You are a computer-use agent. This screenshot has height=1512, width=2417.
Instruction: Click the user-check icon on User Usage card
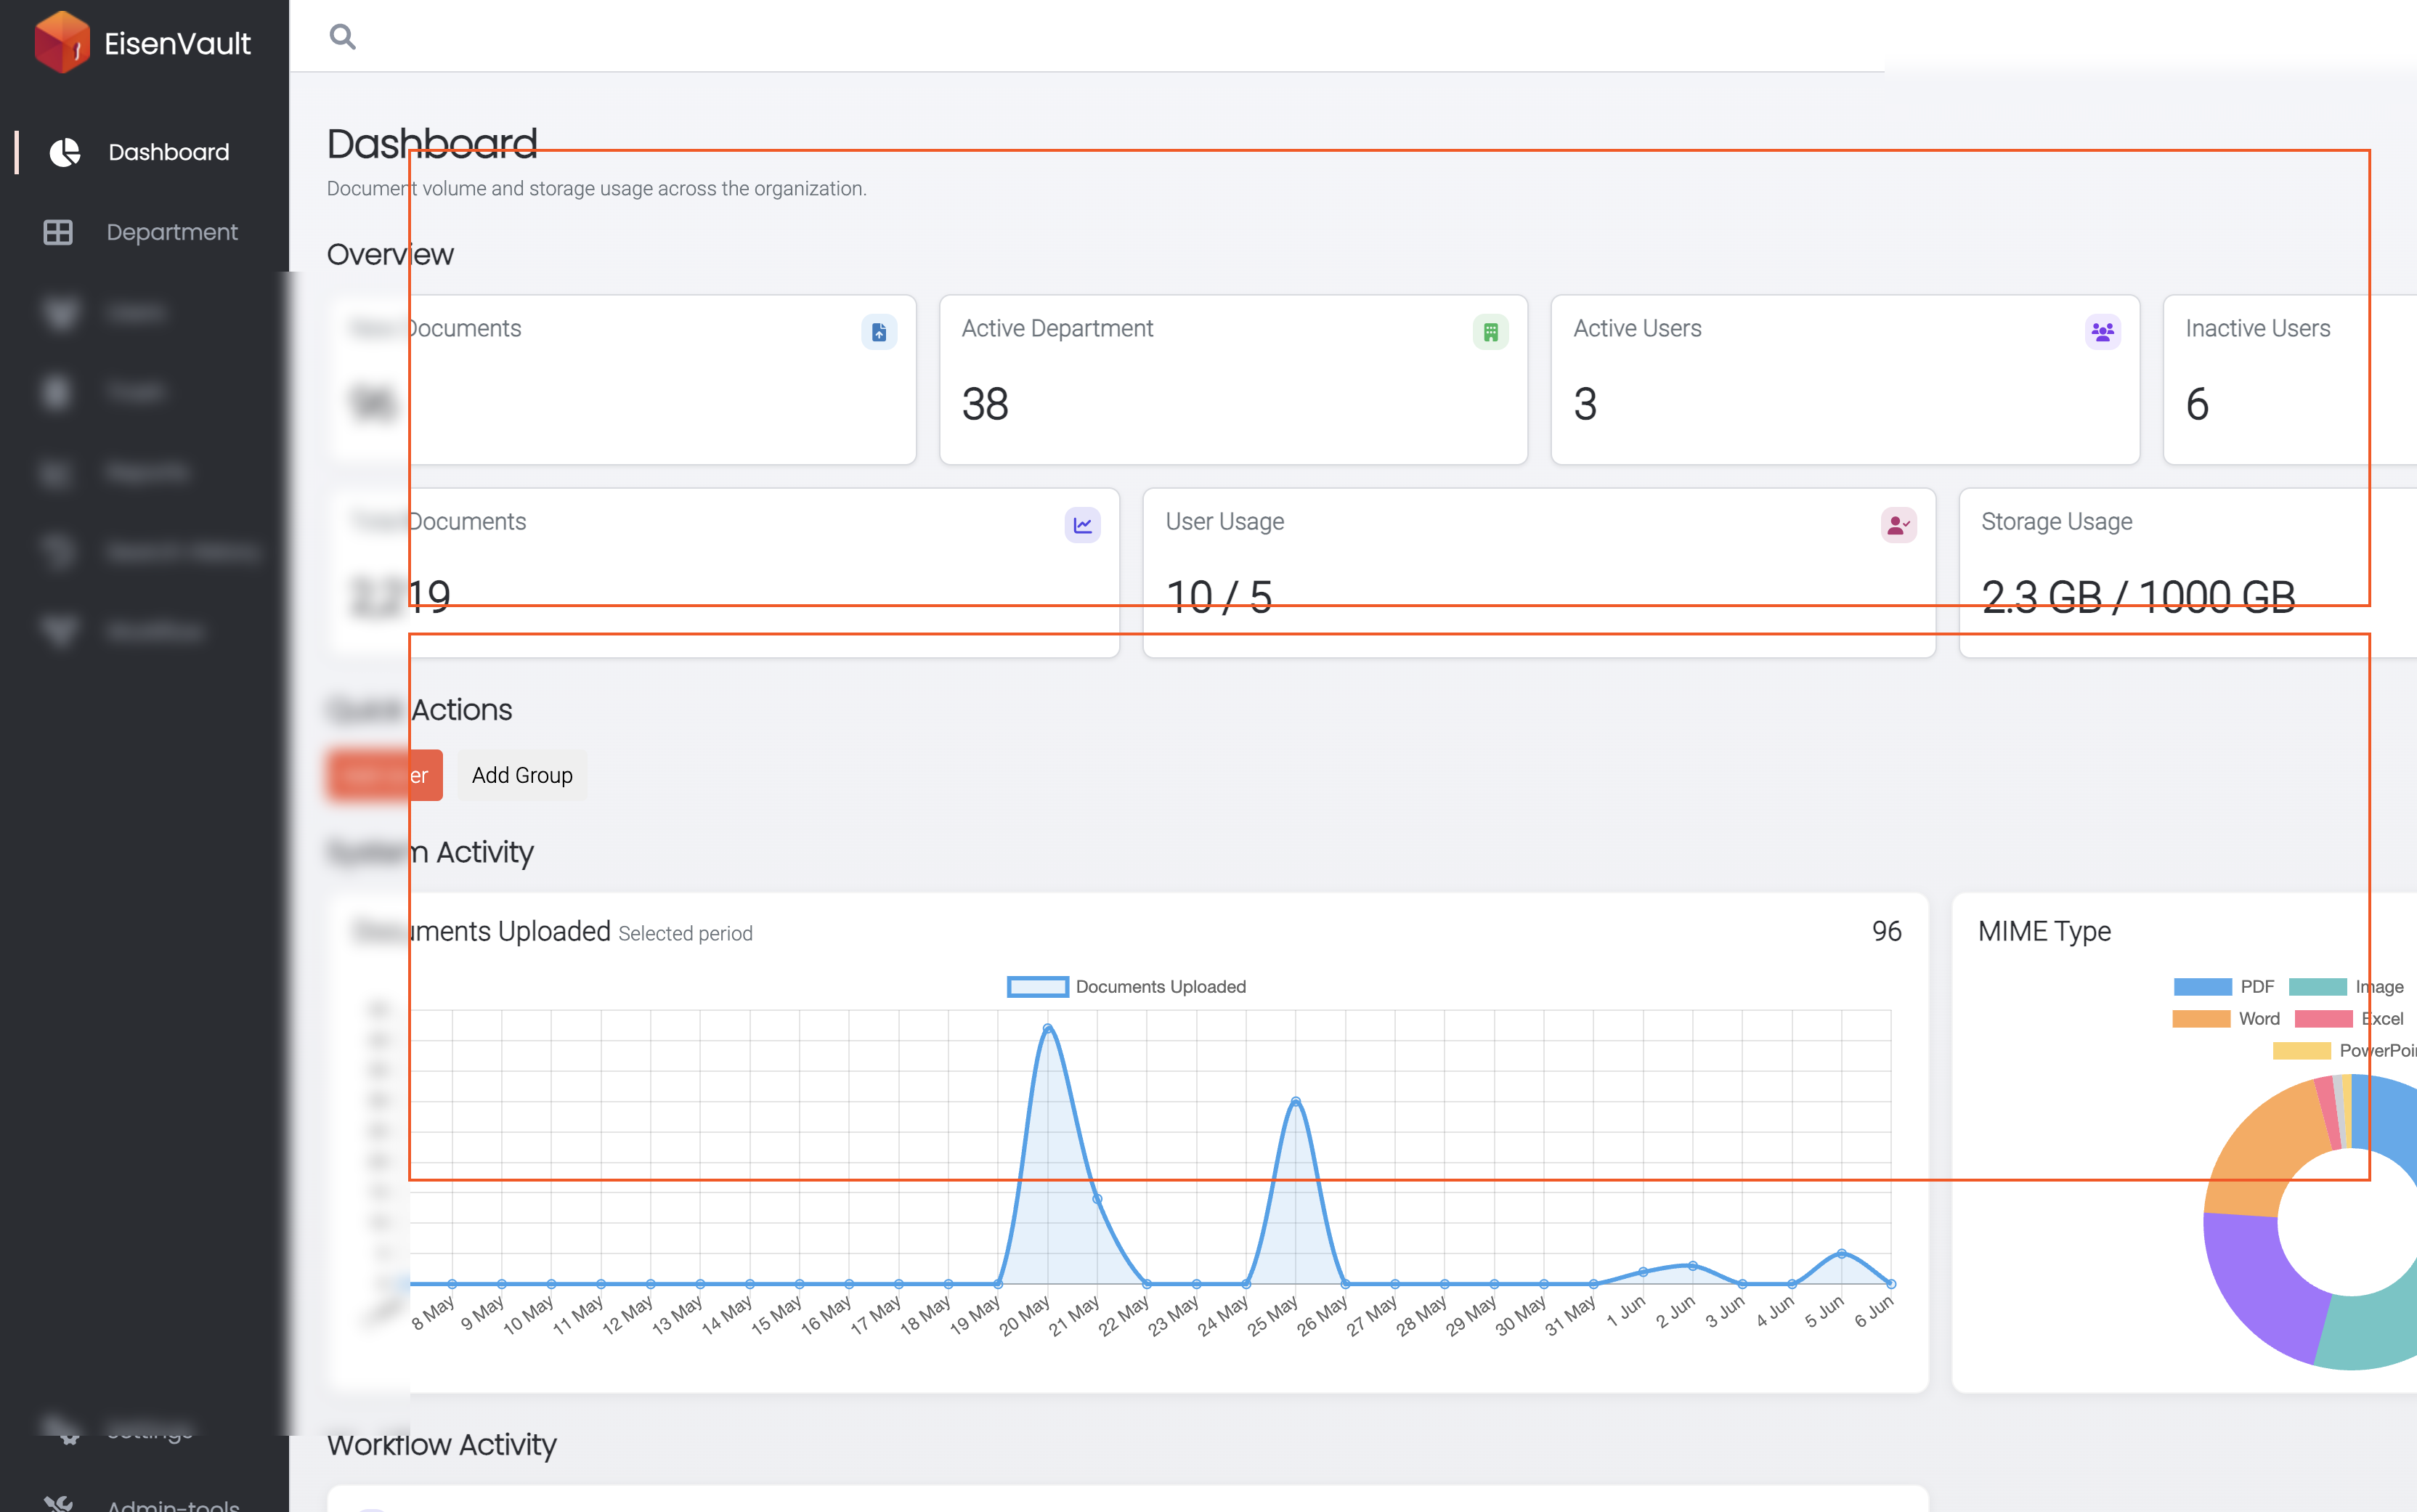pyautogui.click(x=1898, y=525)
